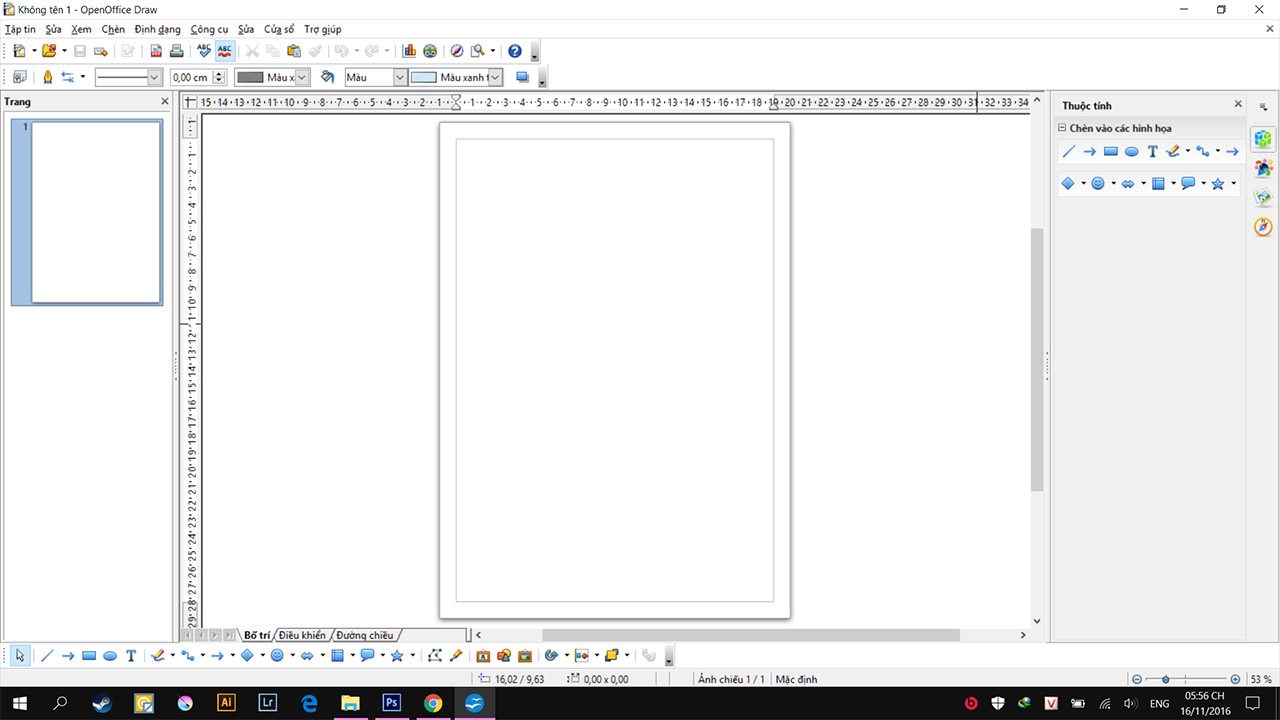
Task: Switch to the Điều khiển tab
Action: pyautogui.click(x=301, y=635)
